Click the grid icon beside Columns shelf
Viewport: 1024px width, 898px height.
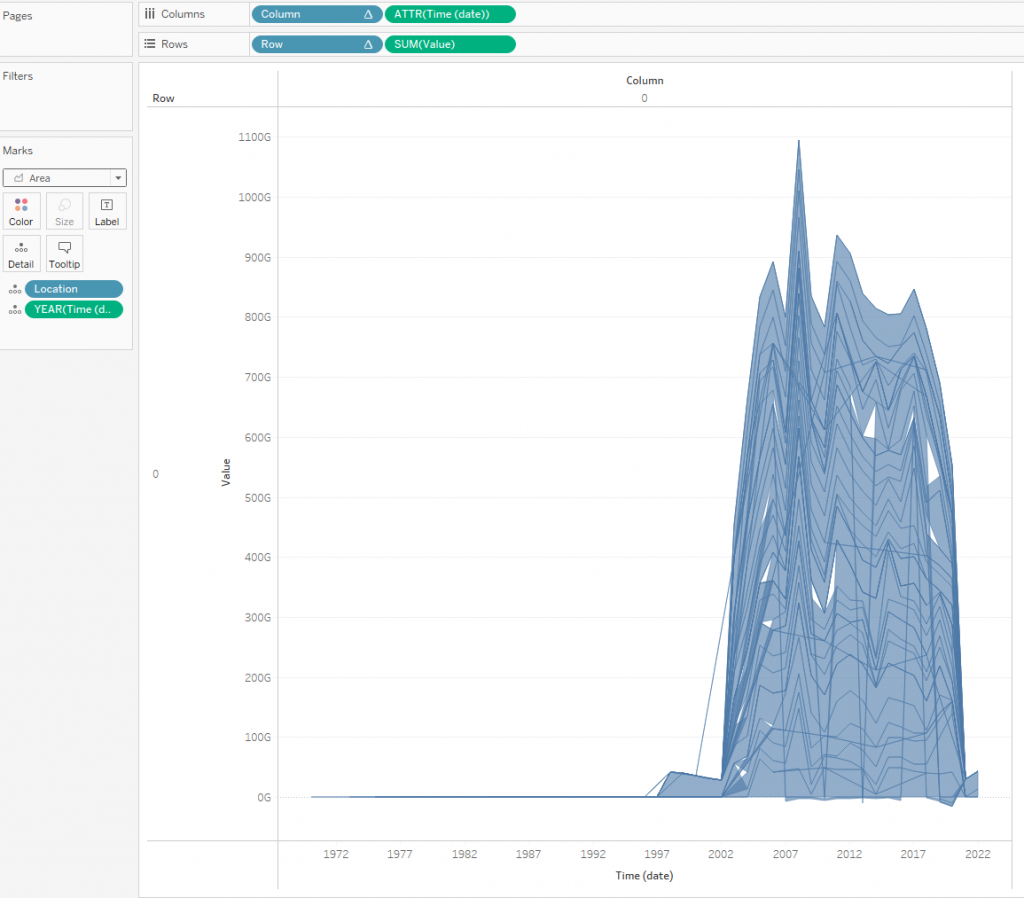149,13
